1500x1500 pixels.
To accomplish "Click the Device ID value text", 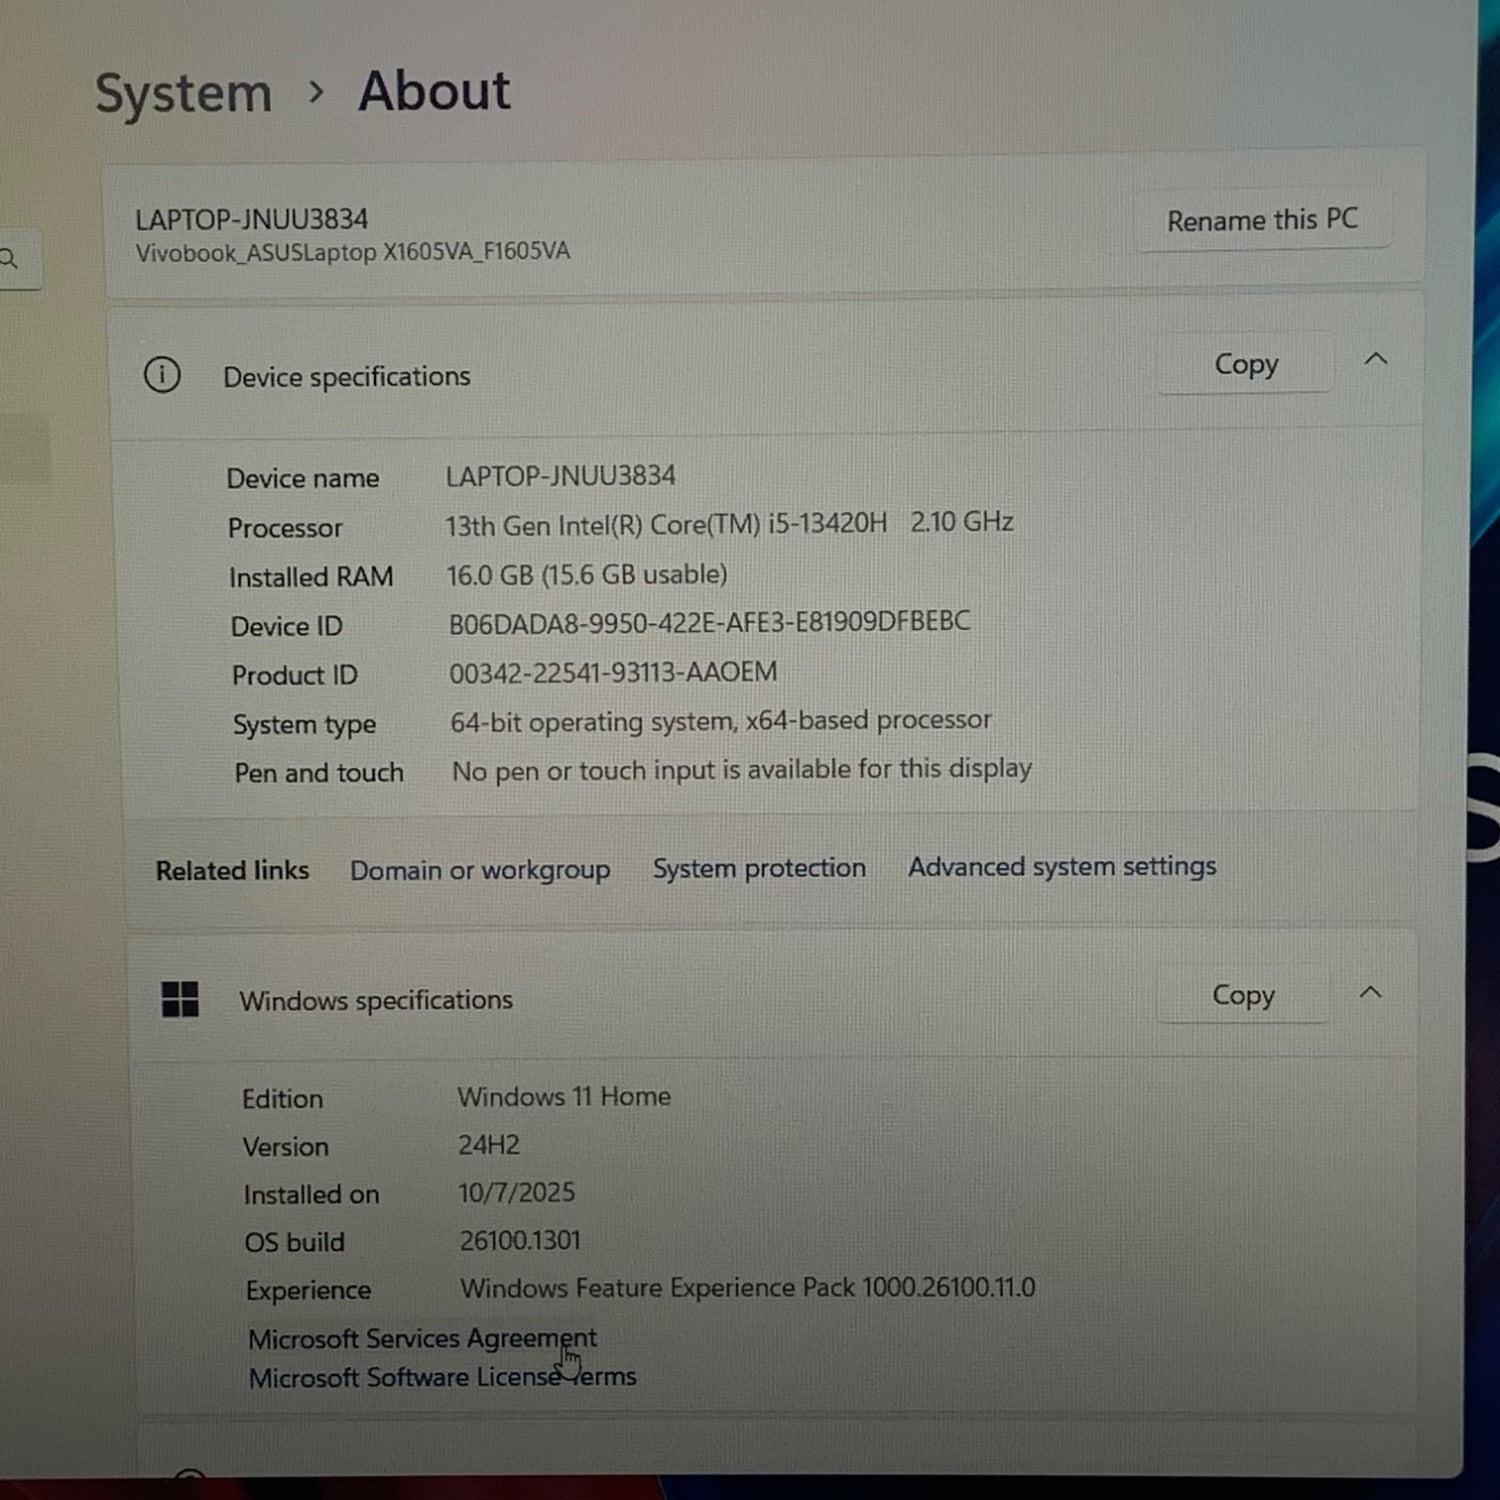I will point(709,623).
